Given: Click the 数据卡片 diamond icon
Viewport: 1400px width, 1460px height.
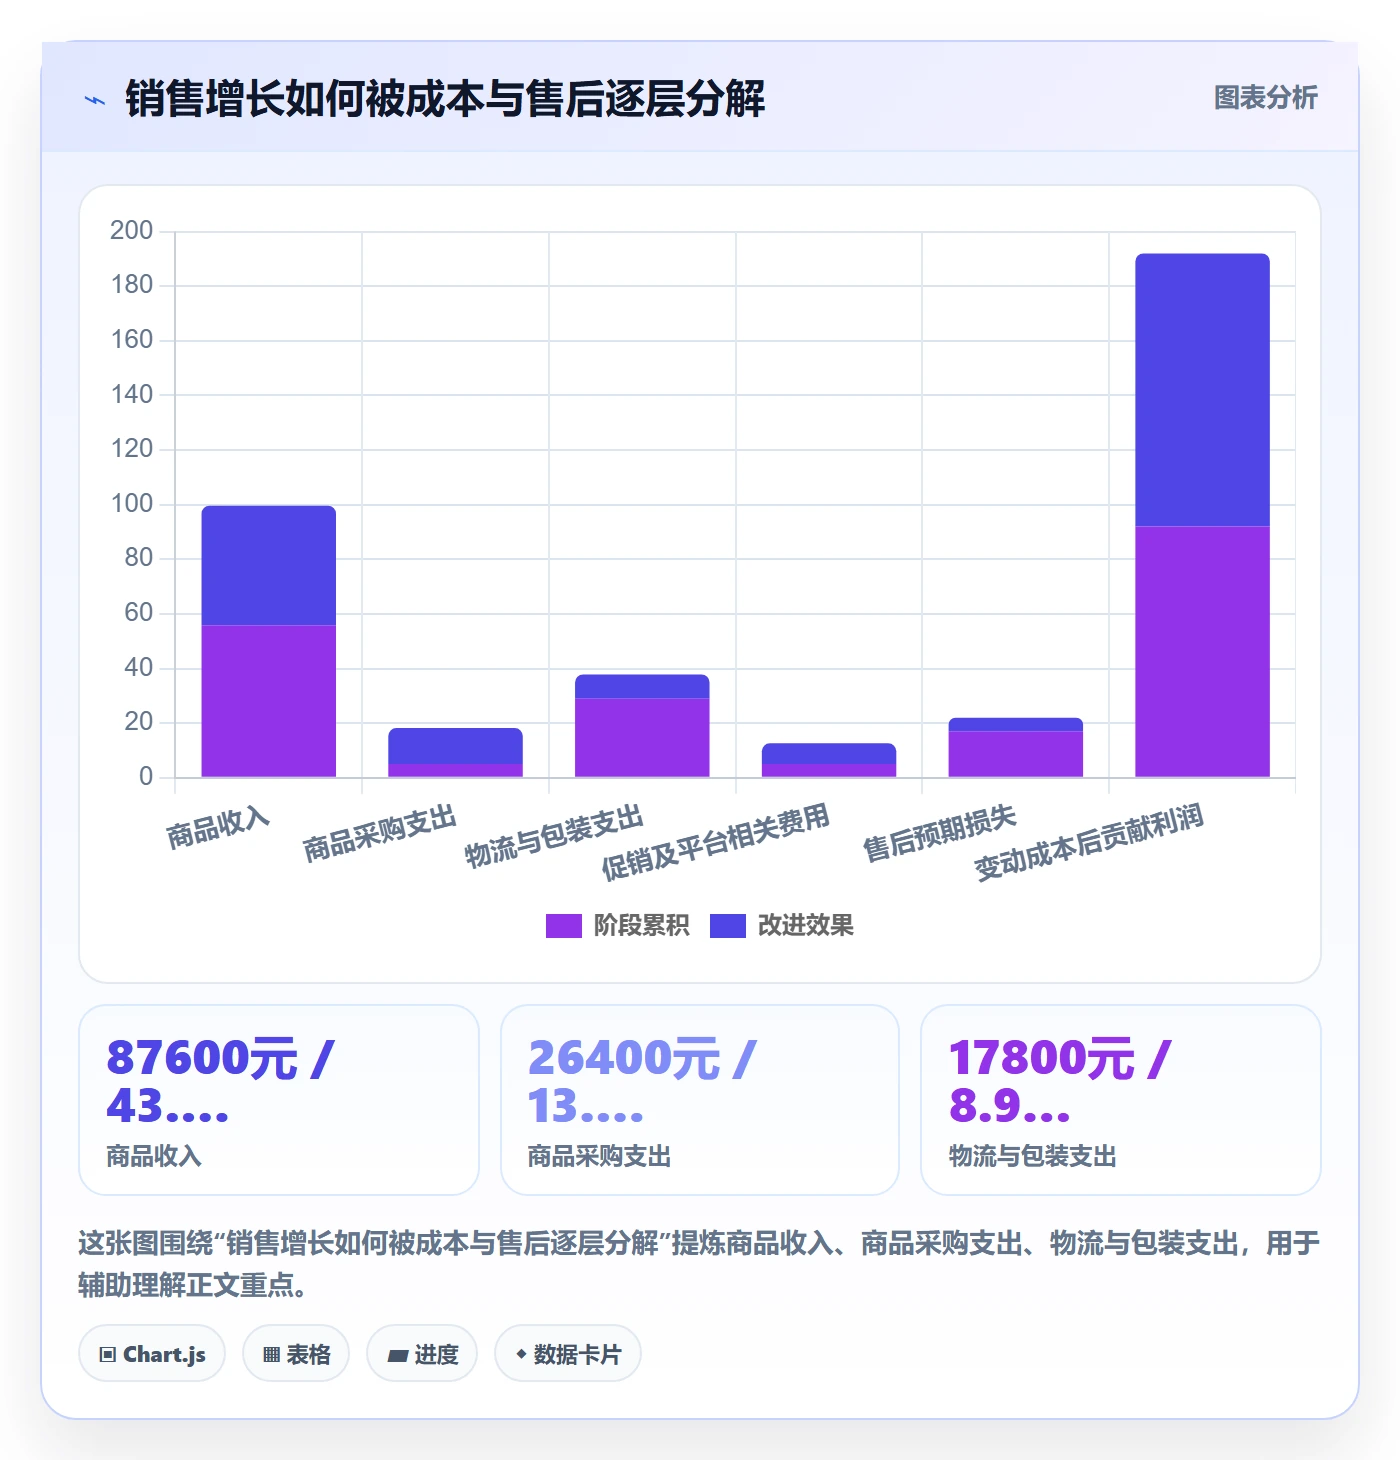Looking at the screenshot, I should [x=521, y=1355].
